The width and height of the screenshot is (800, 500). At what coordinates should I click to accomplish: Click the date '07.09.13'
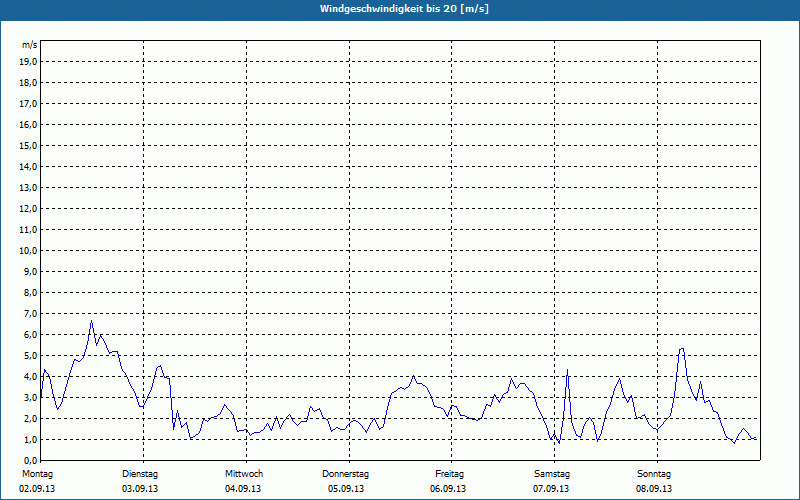[x=551, y=489]
